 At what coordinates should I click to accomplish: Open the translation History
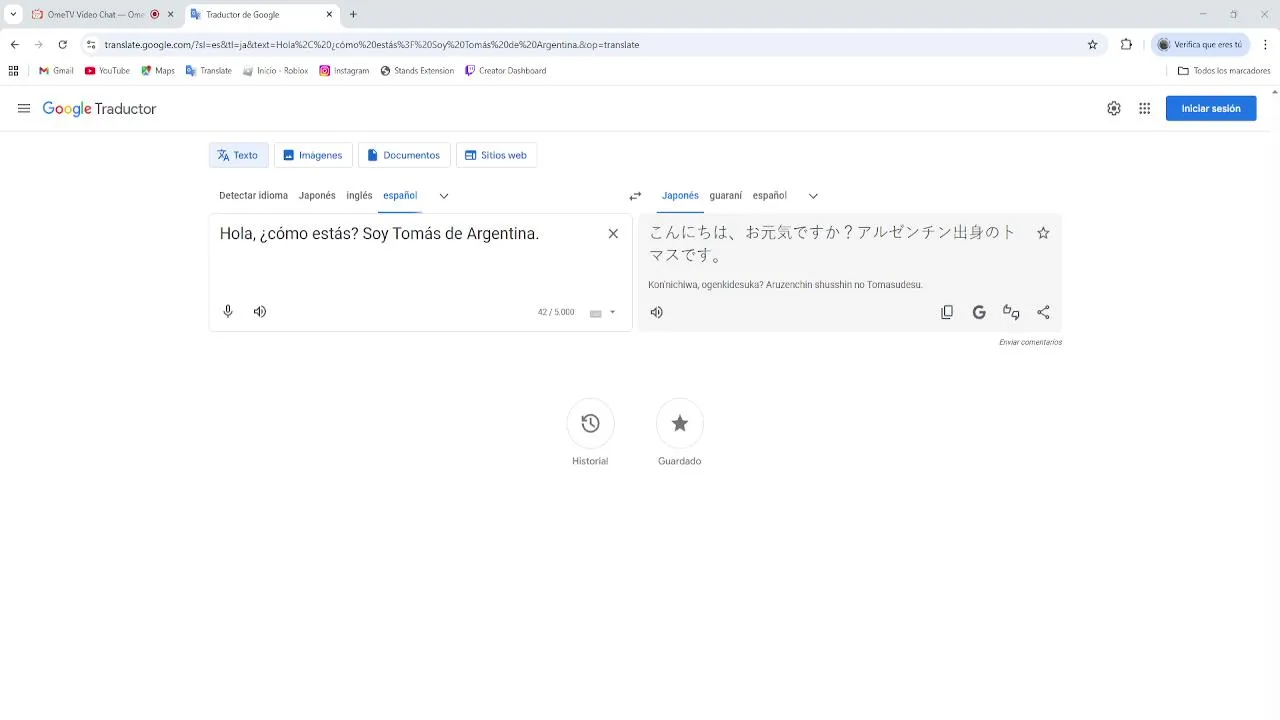tap(590, 424)
